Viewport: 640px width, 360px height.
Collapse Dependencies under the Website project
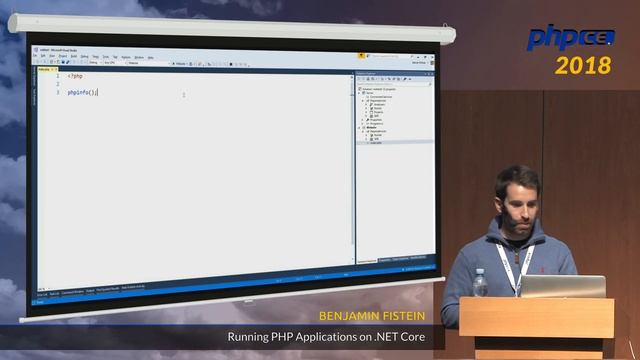coord(363,131)
